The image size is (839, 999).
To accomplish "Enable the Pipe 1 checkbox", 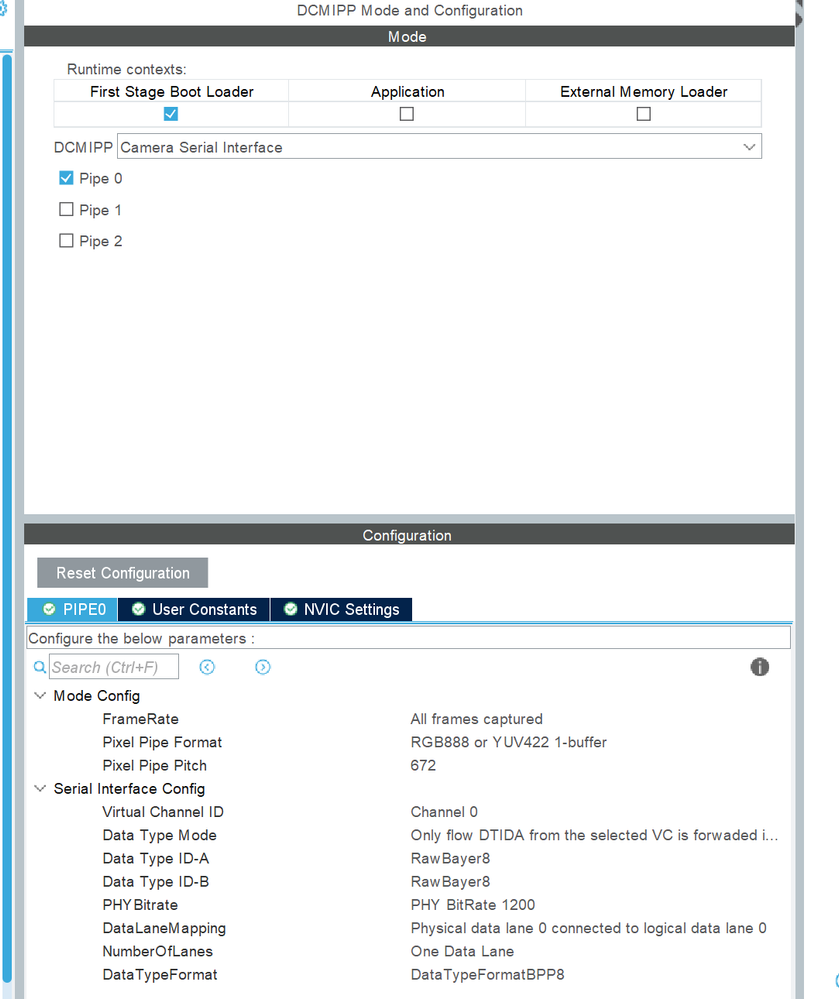I will (66, 209).
